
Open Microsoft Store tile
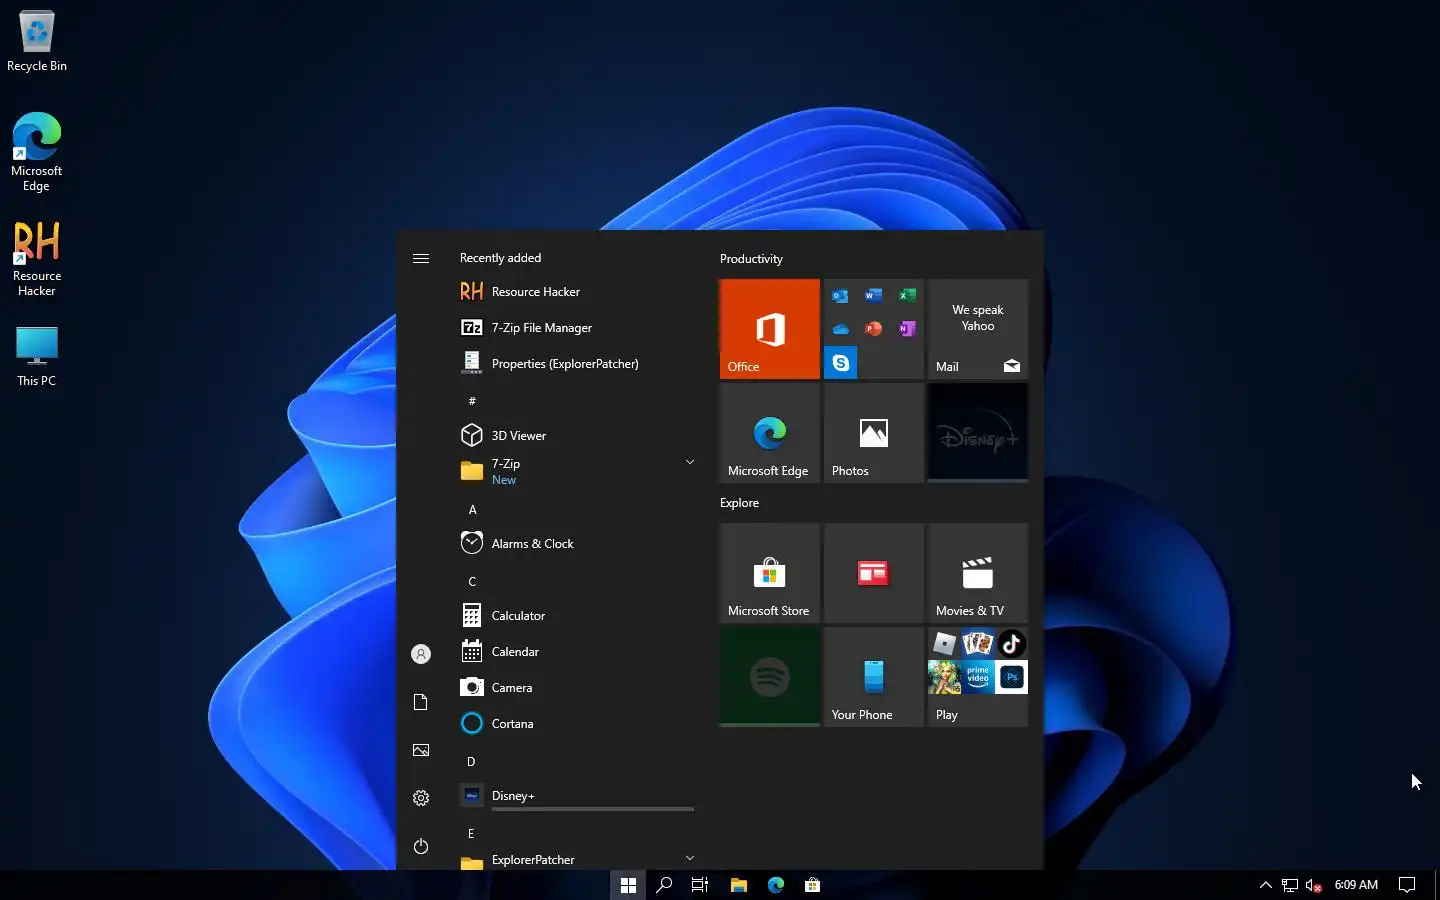click(770, 573)
